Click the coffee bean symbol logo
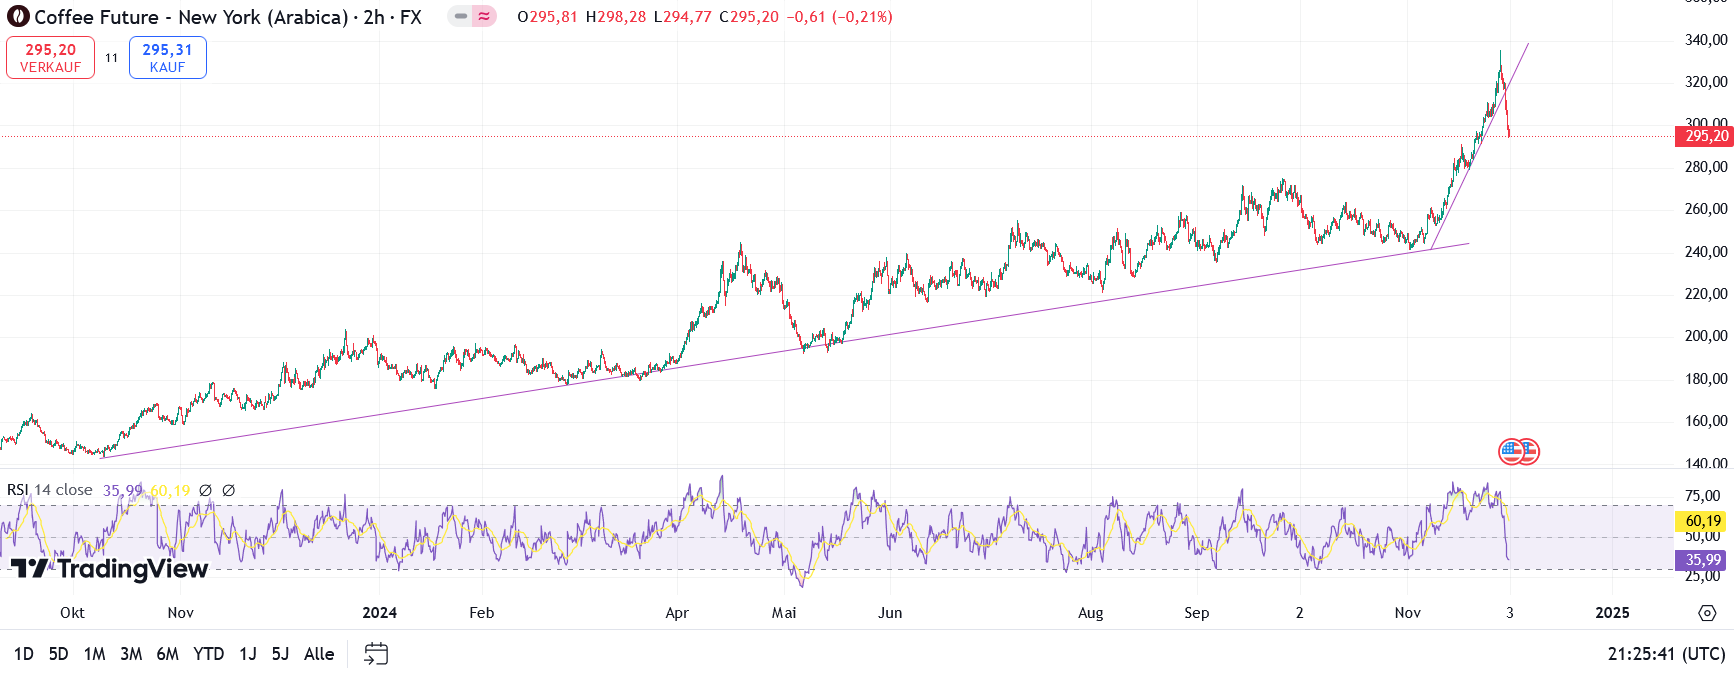1734x673 pixels. 18,17
